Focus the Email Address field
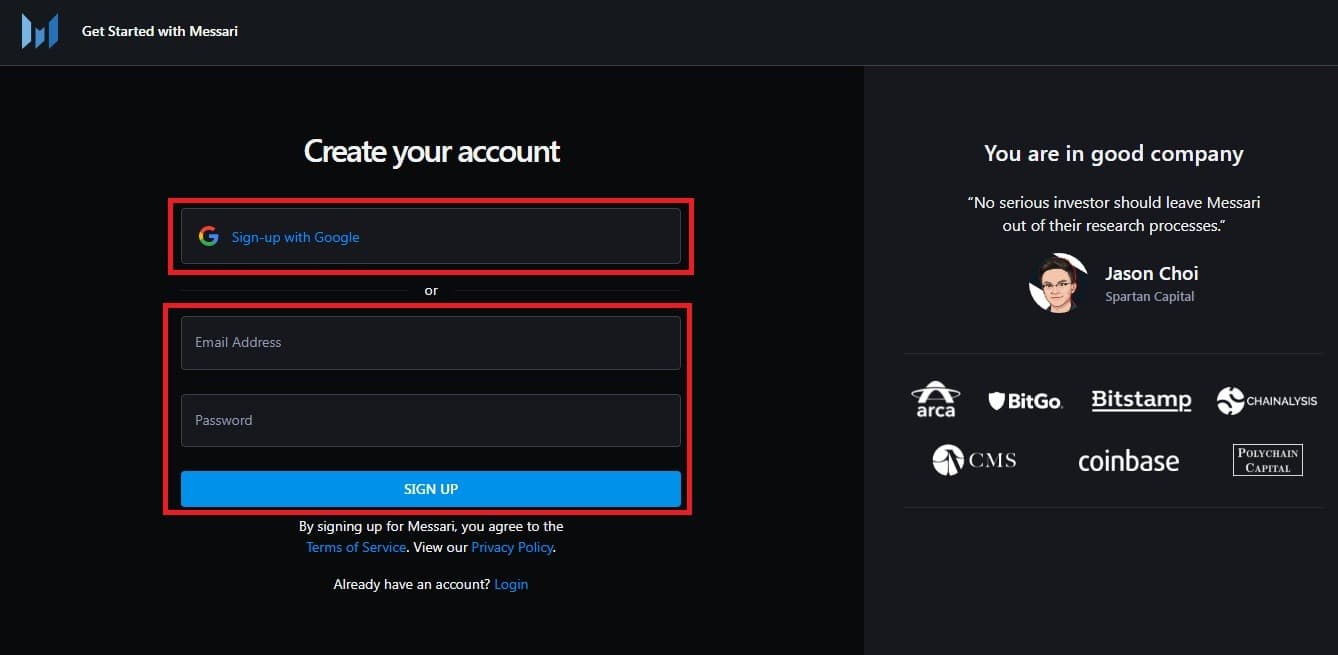This screenshot has width=1338, height=655. (431, 343)
